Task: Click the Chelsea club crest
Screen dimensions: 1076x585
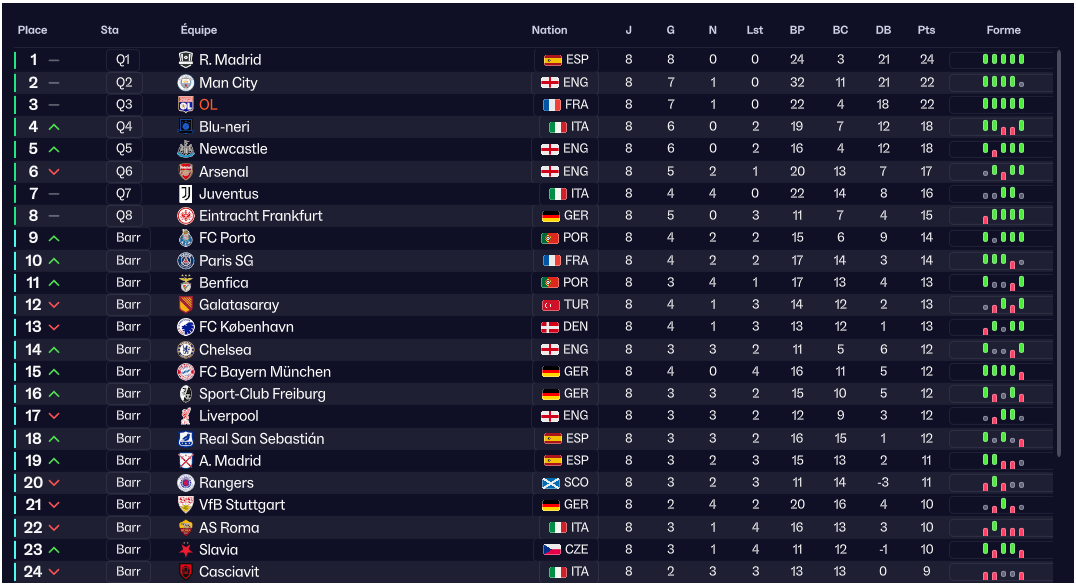Action: [x=185, y=350]
